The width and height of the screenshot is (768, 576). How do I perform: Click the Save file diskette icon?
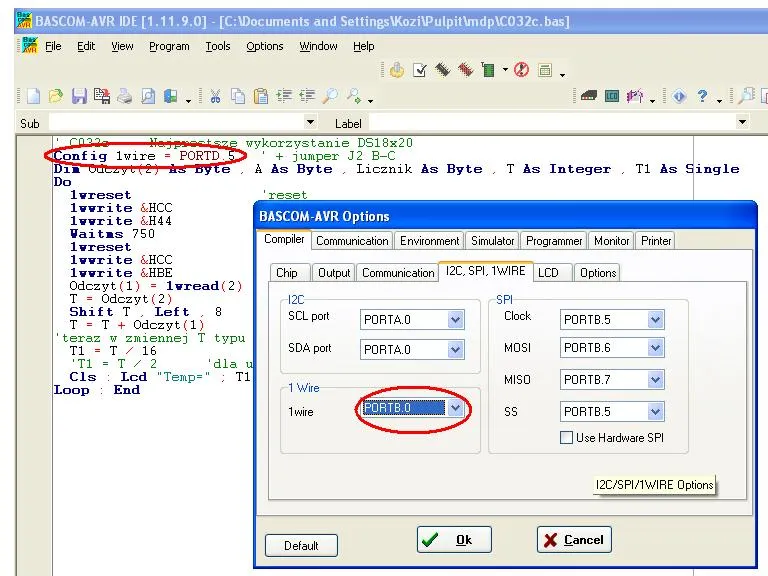click(x=78, y=97)
